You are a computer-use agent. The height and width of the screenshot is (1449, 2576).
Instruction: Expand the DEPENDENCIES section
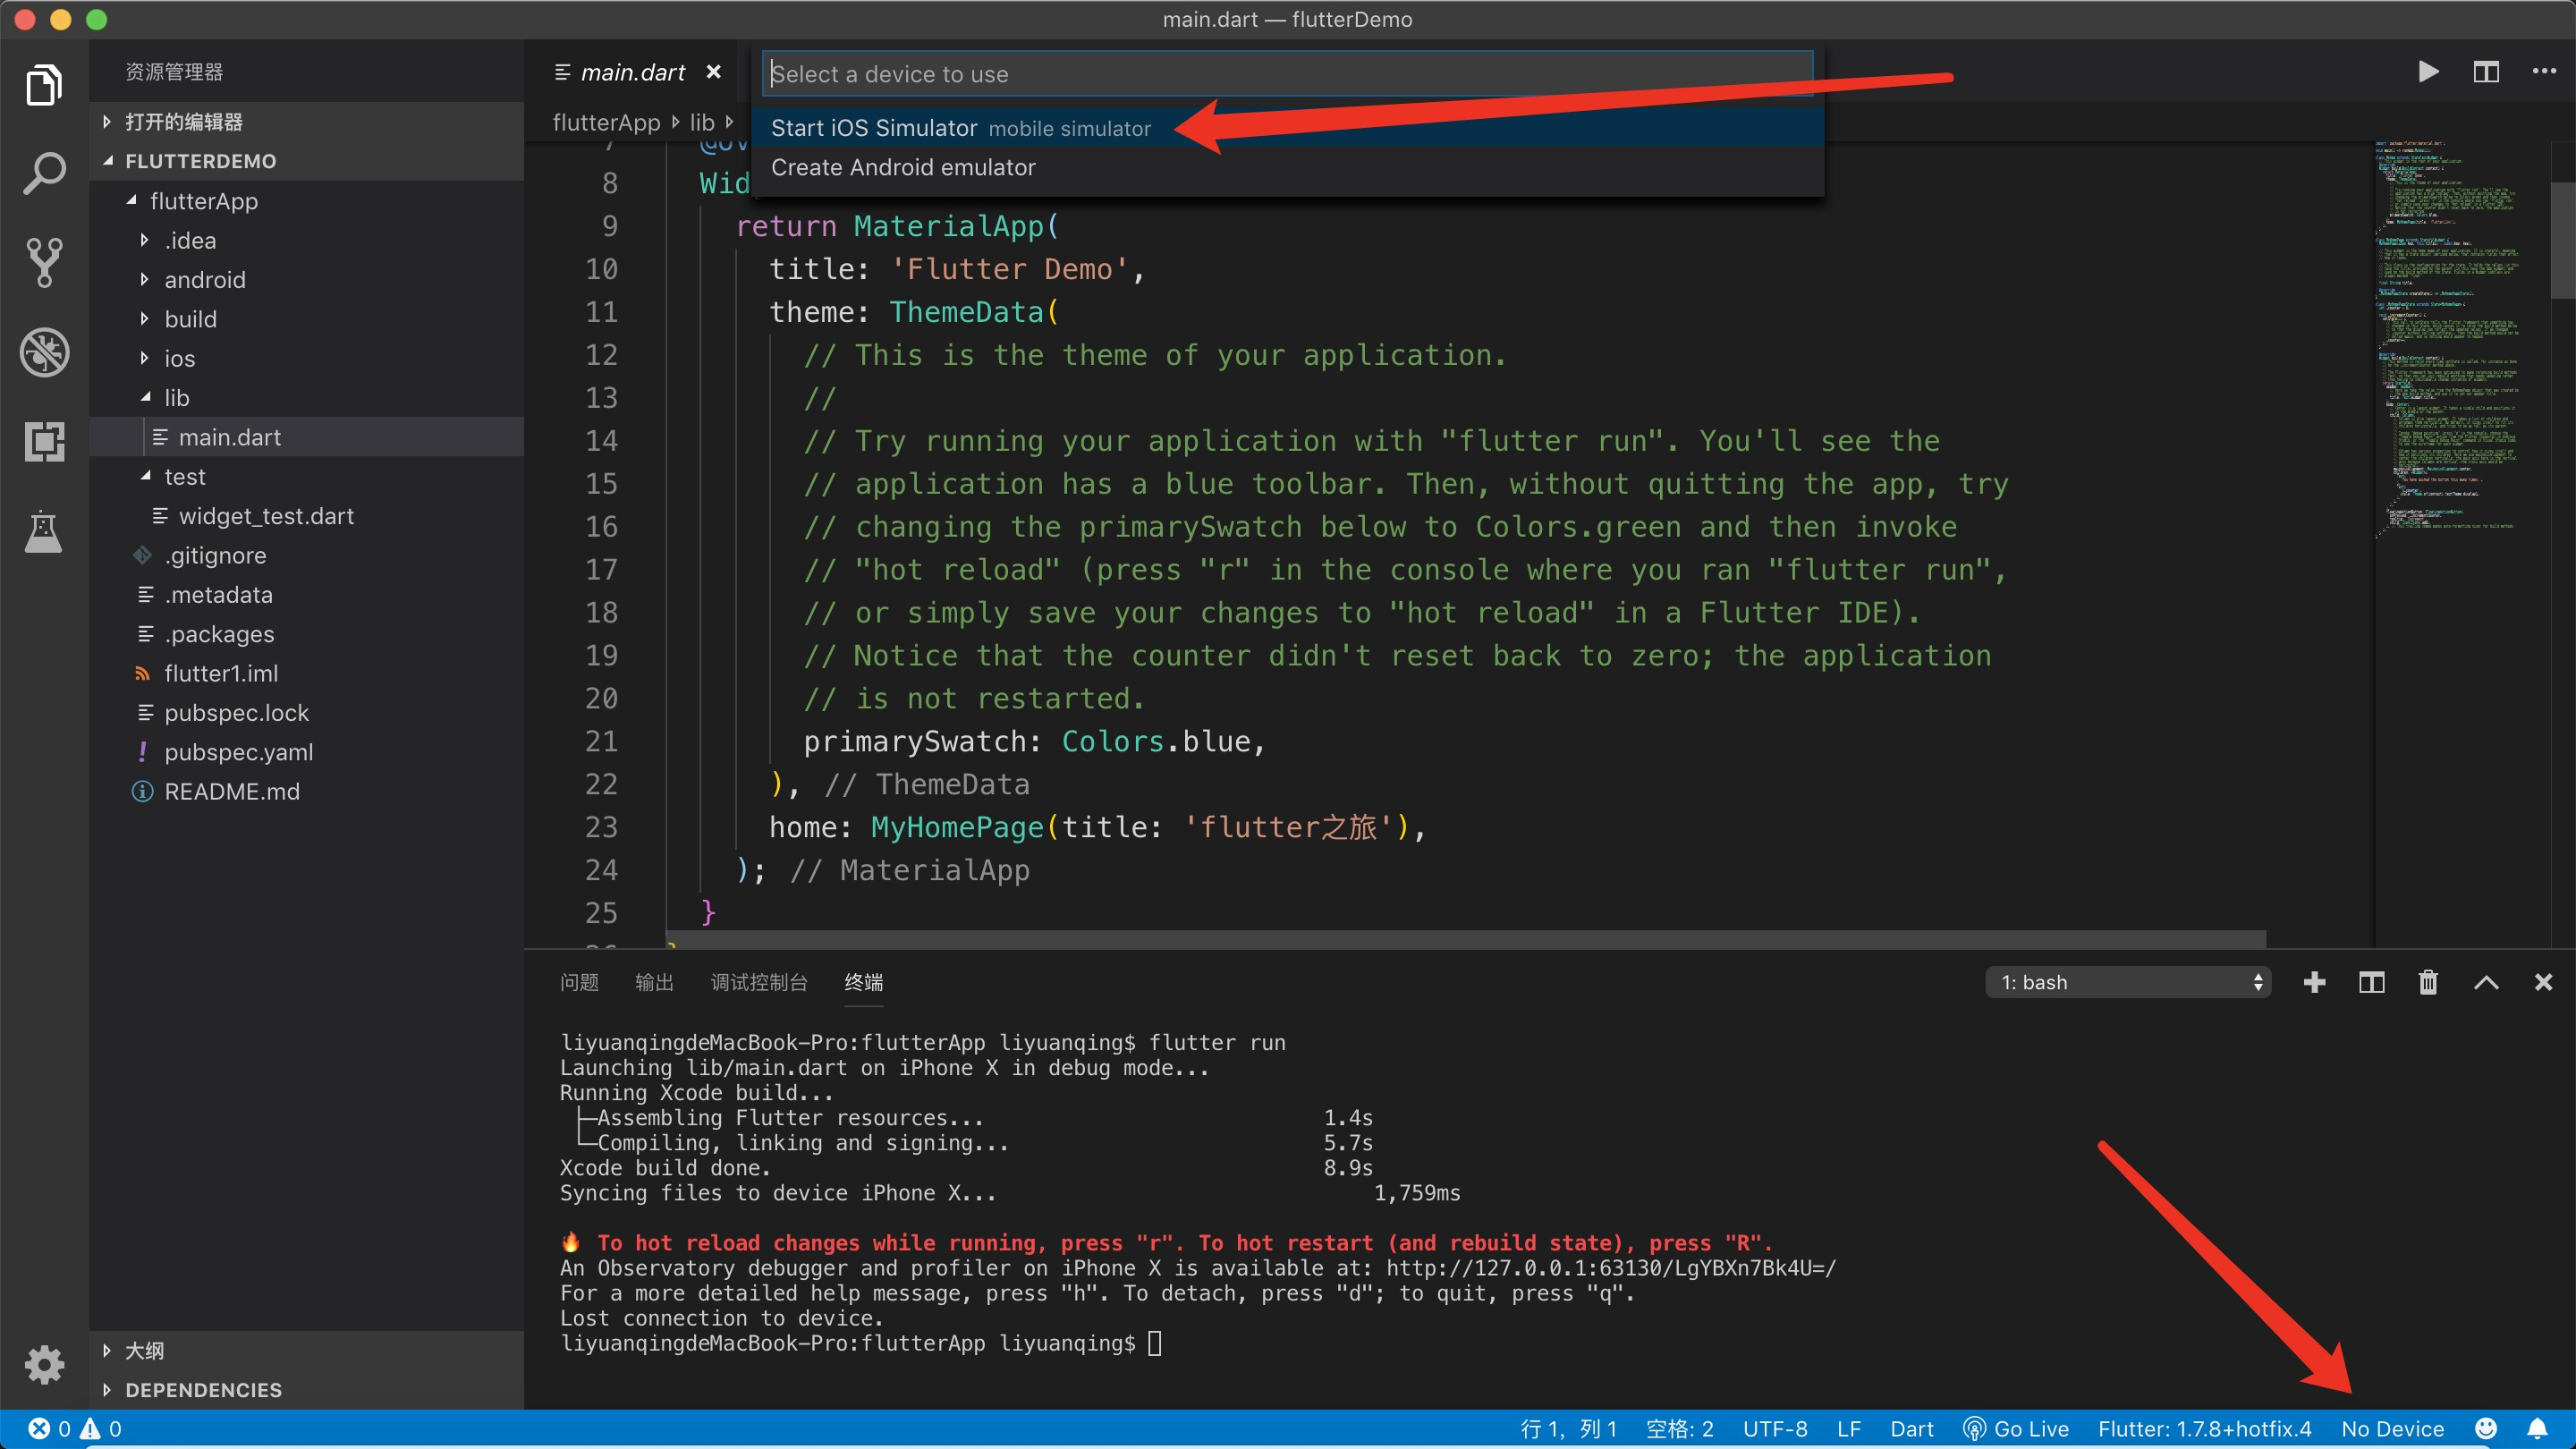(x=203, y=1390)
